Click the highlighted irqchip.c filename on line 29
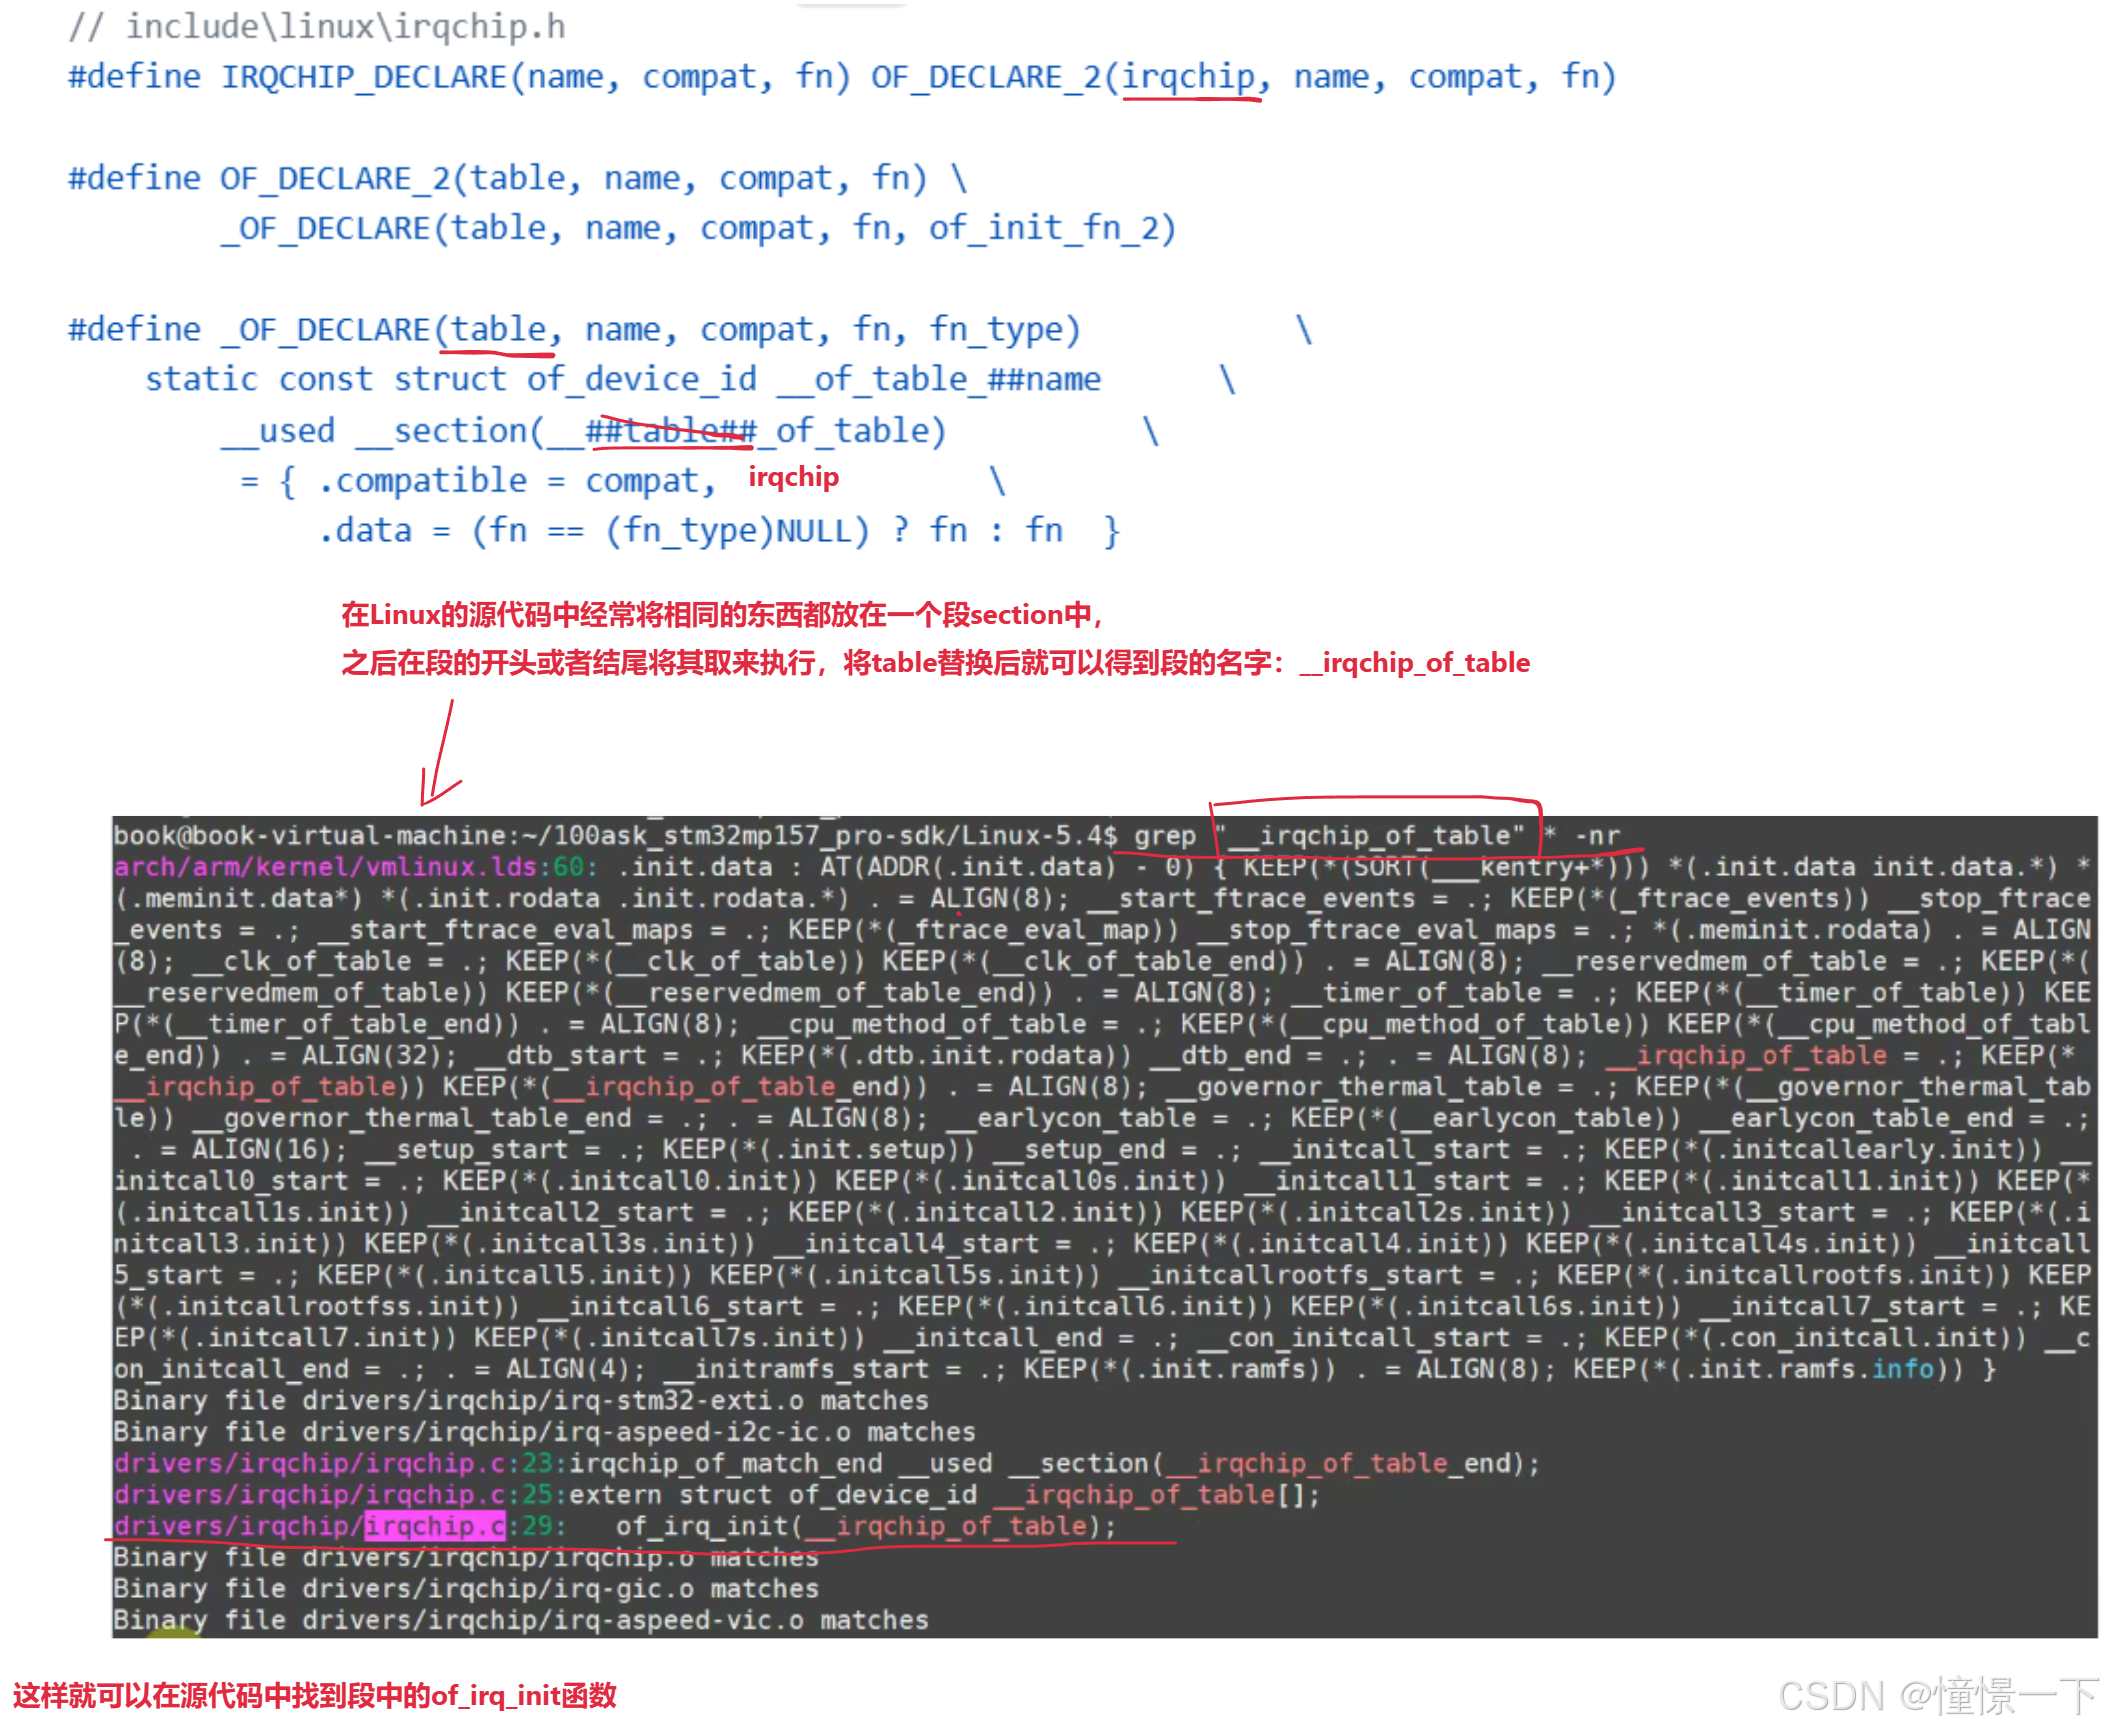The height and width of the screenshot is (1732, 2104). click(x=435, y=1526)
